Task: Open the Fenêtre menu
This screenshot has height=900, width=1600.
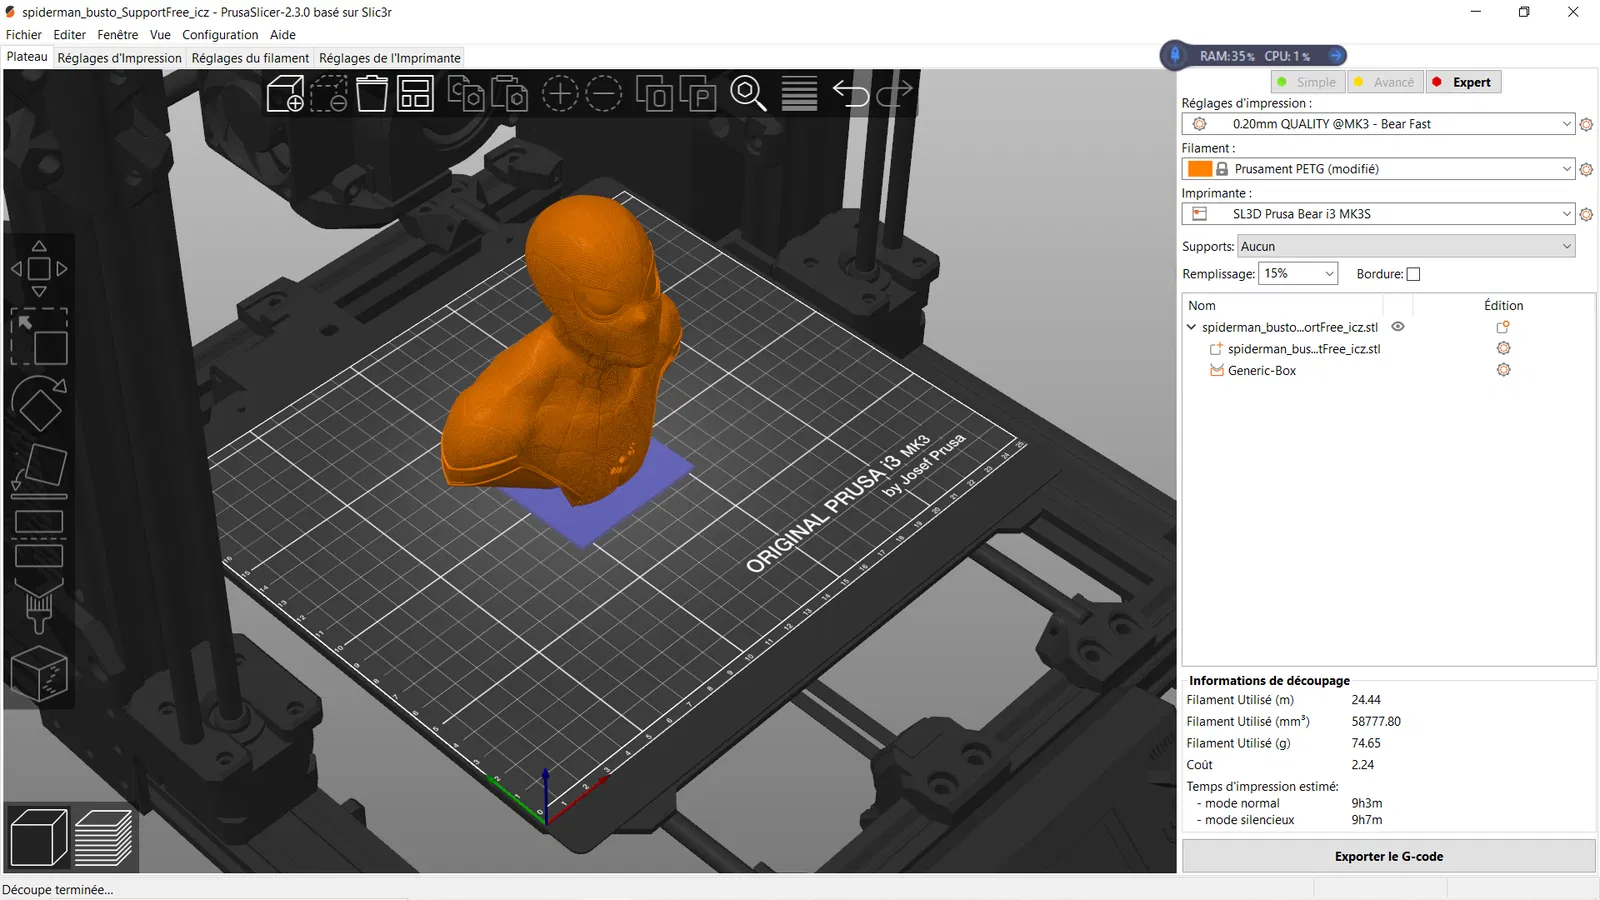Action: coord(118,35)
